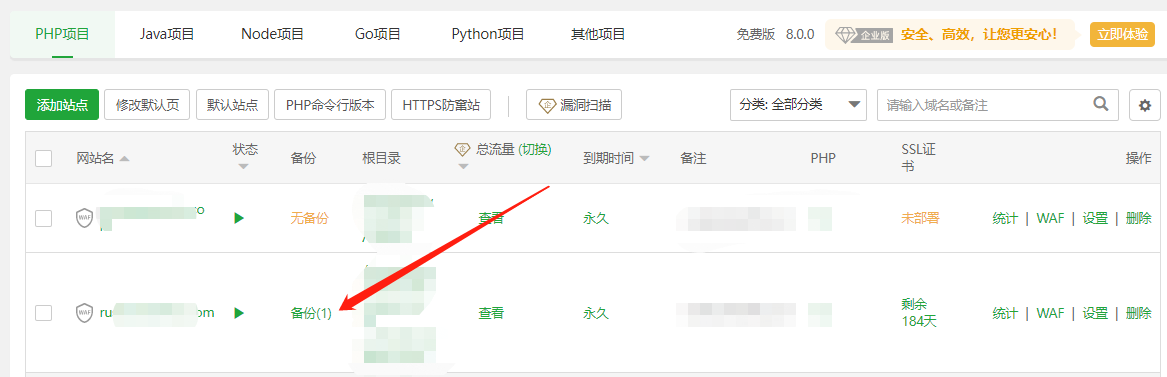This screenshot has height=377, width=1167.
Task: Open 分类: 全部分类 dropdown
Action: (x=798, y=105)
